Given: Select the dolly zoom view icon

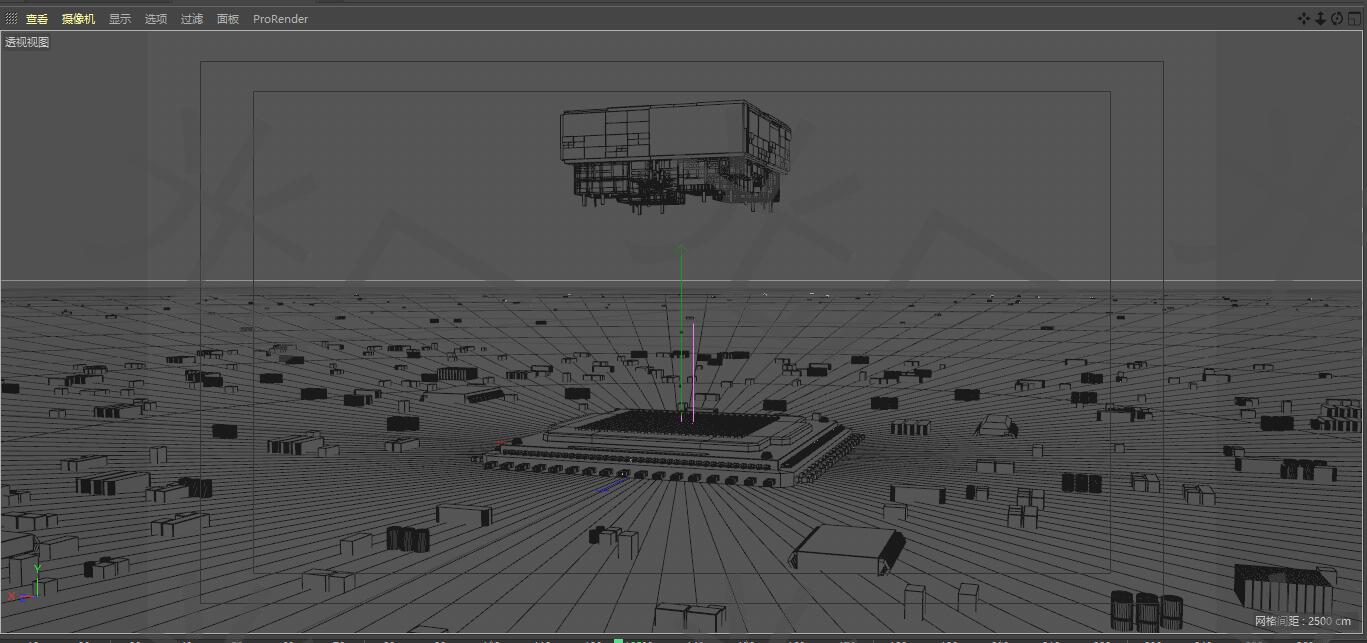Looking at the screenshot, I should point(1320,18).
